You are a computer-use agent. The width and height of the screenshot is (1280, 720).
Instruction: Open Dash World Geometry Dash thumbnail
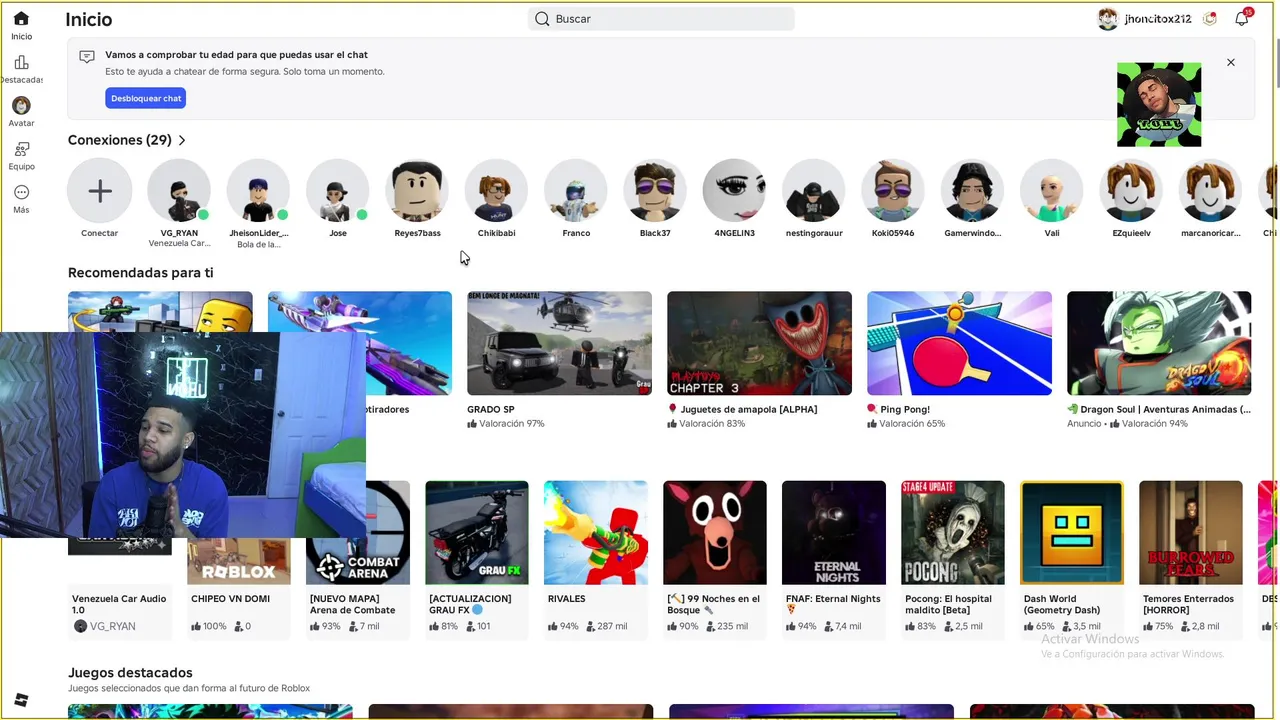click(1072, 532)
